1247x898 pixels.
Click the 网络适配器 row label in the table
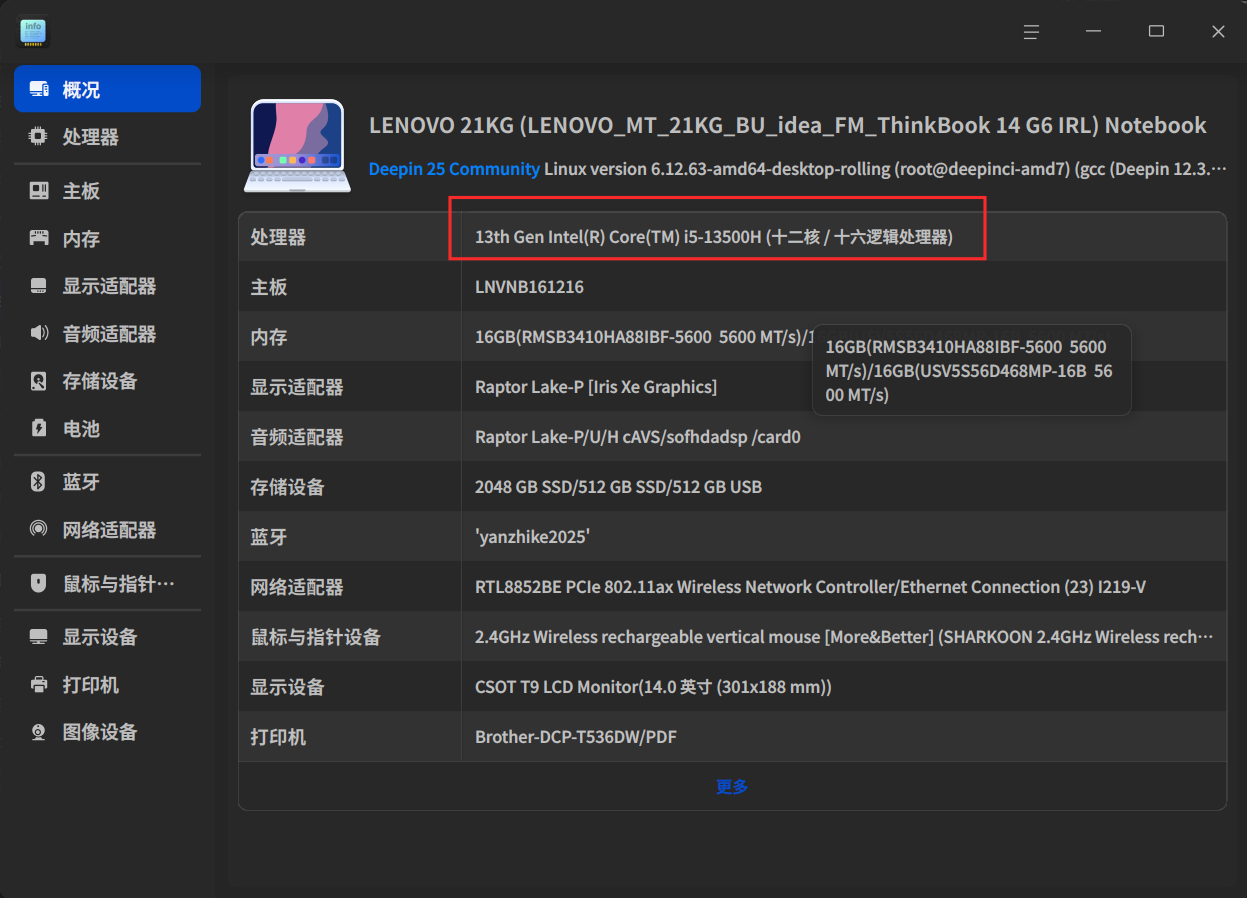pyautogui.click(x=297, y=587)
